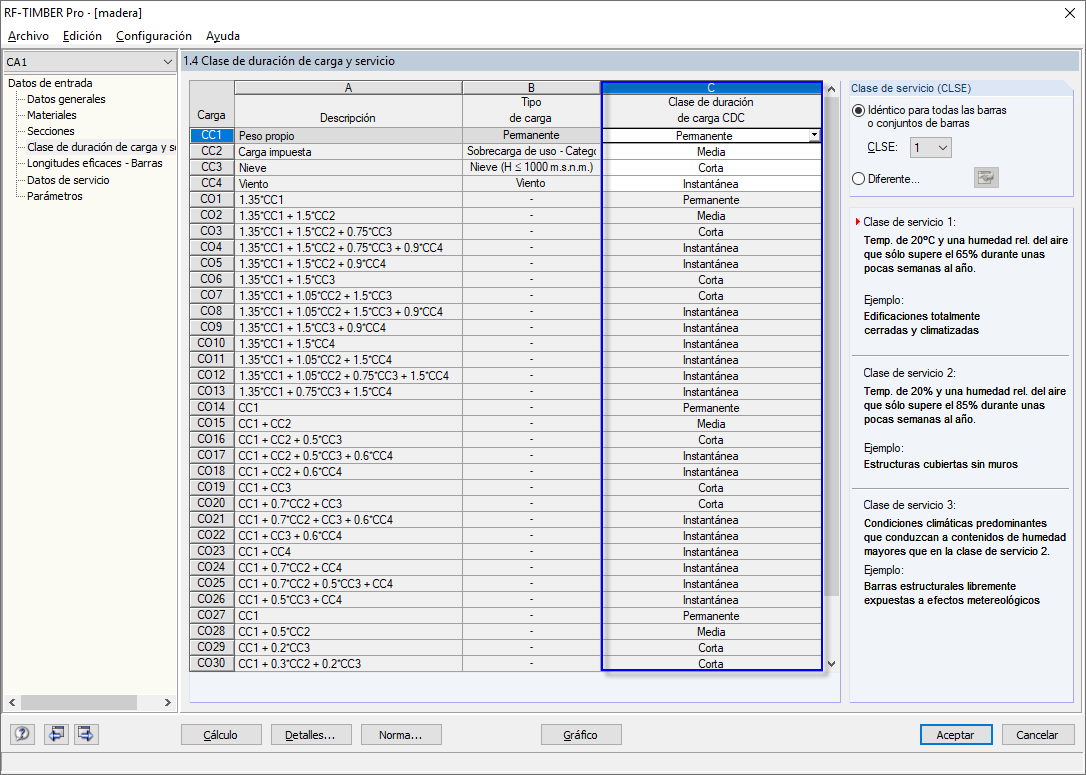Open CC1 load duration class dropdown arrow
The image size is (1086, 775).
814,136
